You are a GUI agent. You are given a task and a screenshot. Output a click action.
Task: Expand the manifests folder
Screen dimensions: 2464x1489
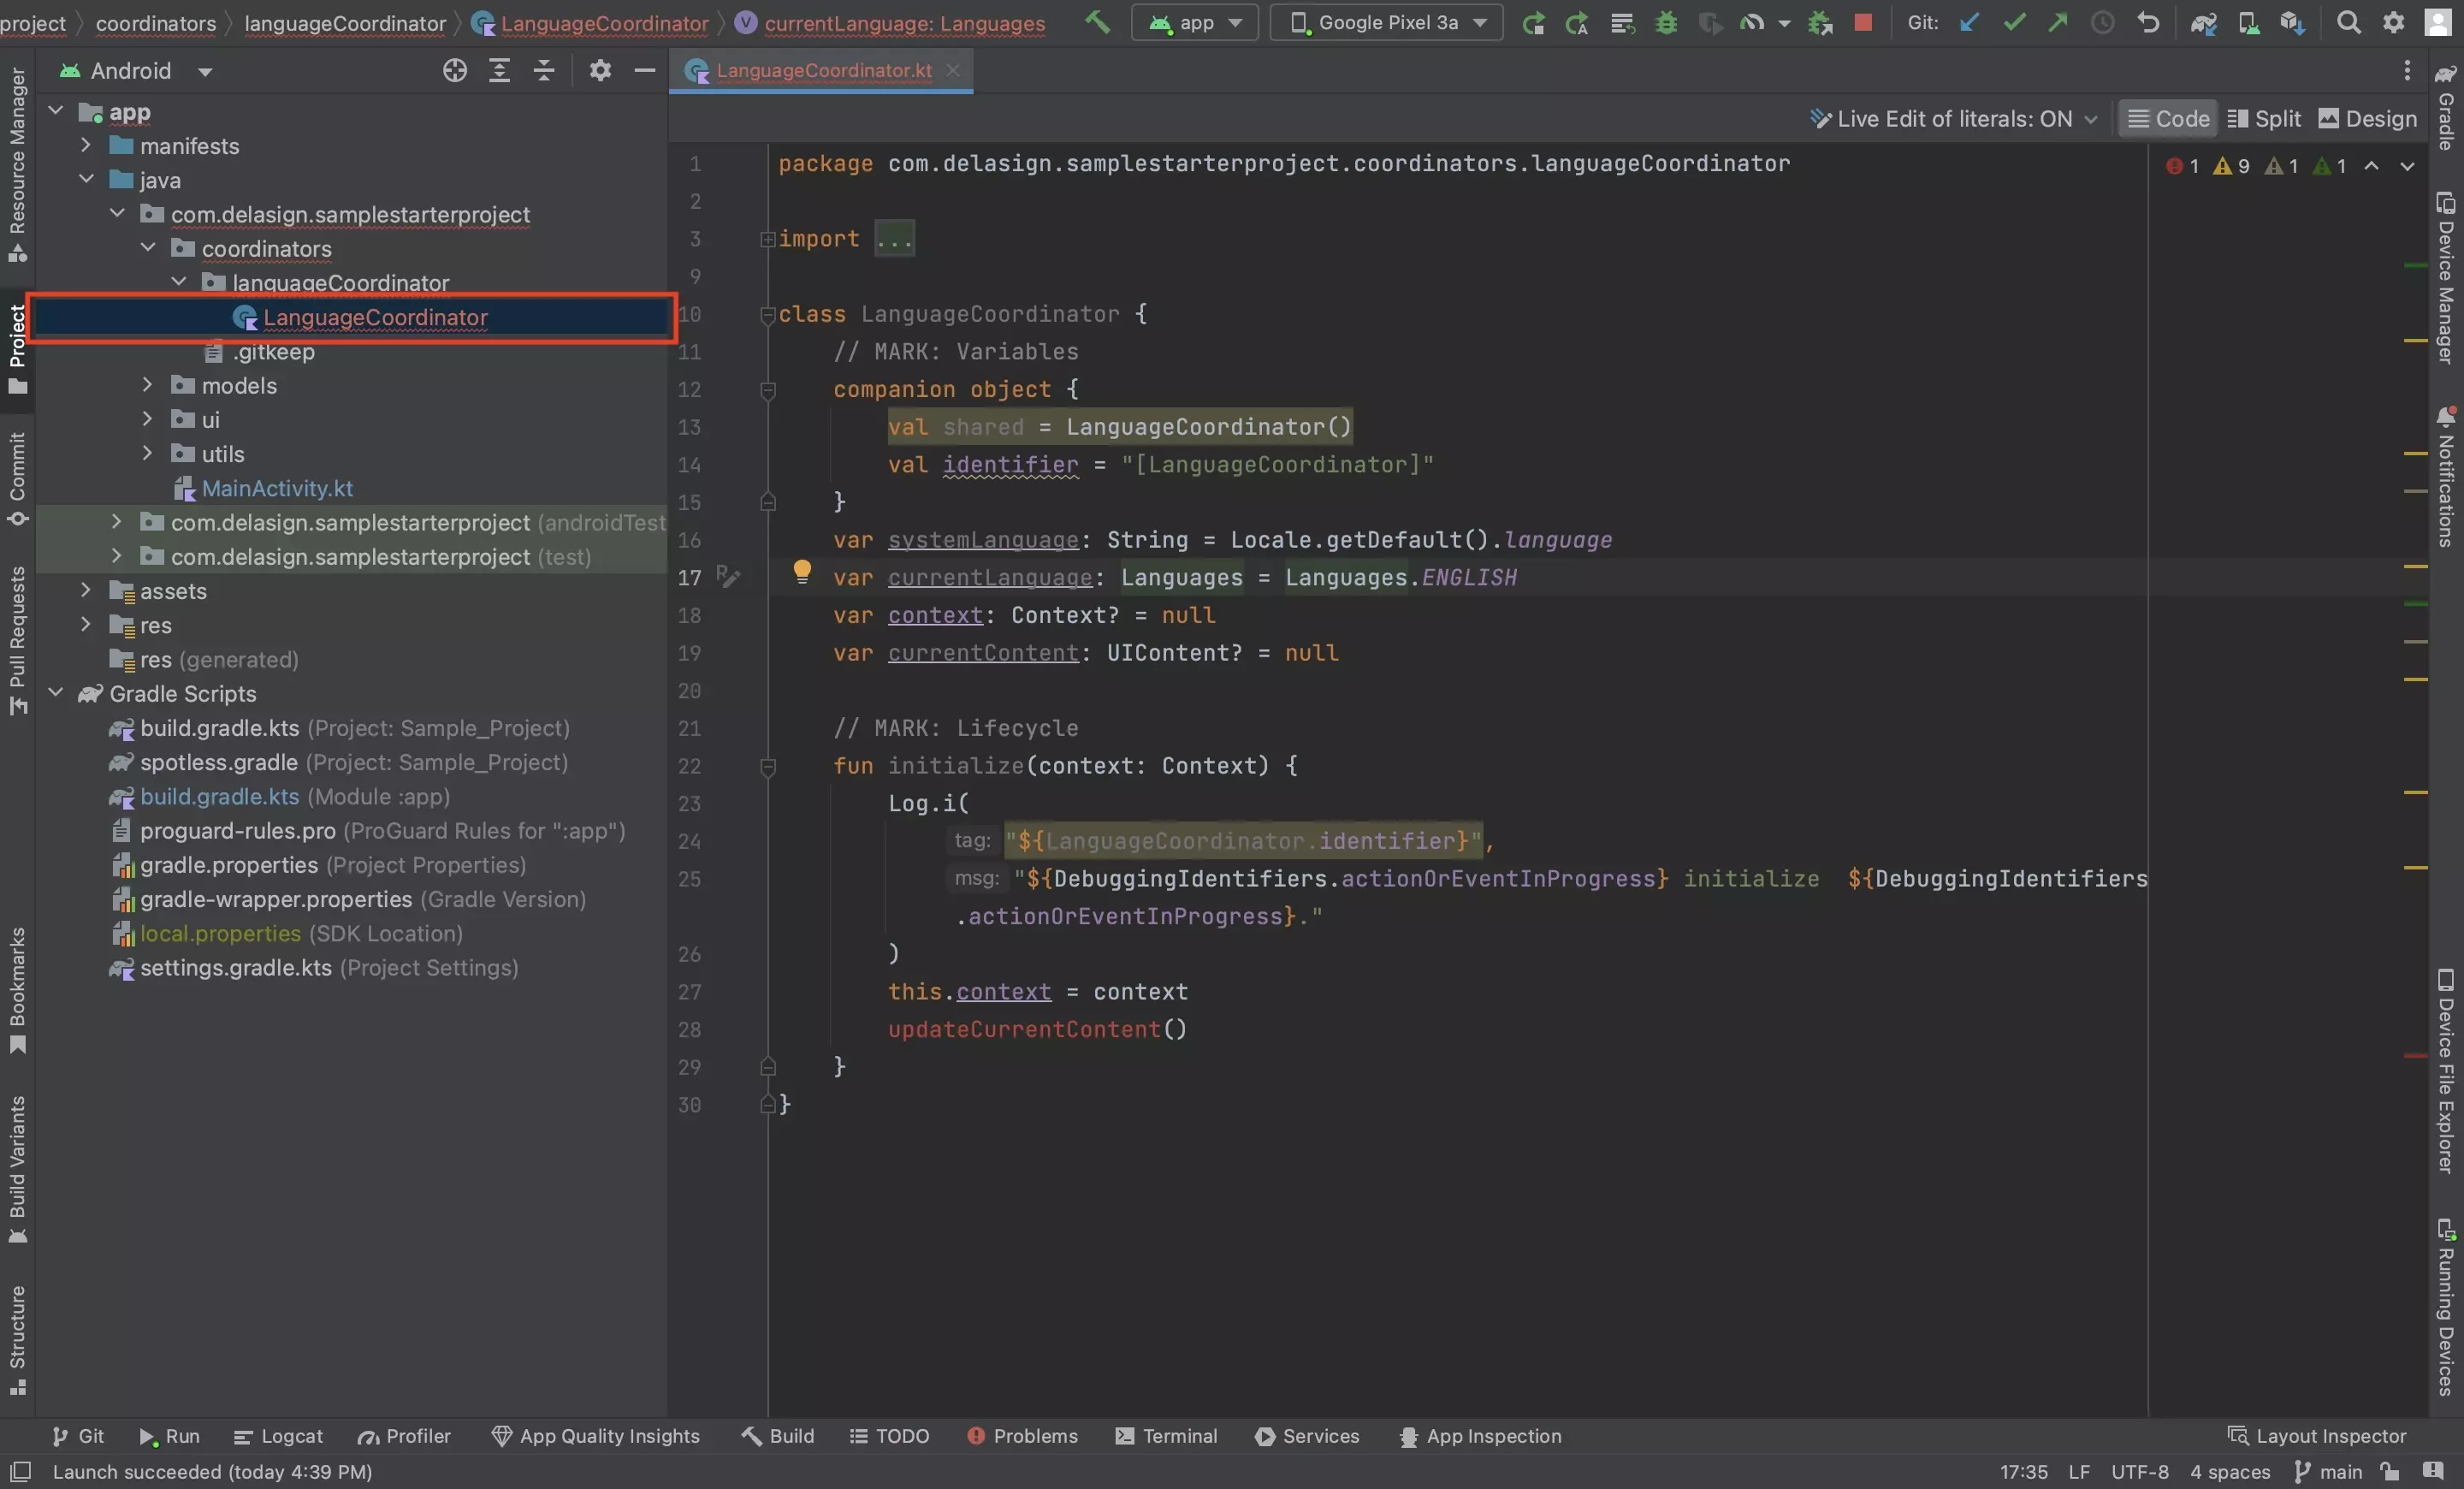[x=86, y=146]
